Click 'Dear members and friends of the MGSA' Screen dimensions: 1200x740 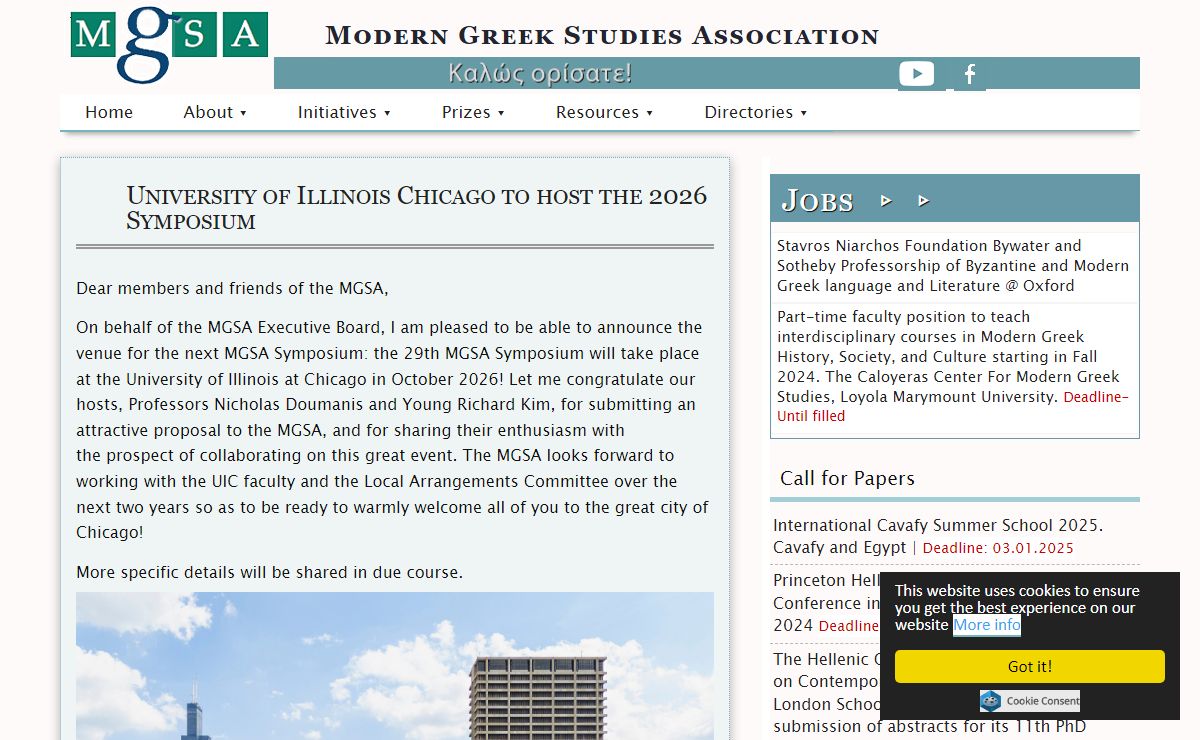(x=232, y=288)
